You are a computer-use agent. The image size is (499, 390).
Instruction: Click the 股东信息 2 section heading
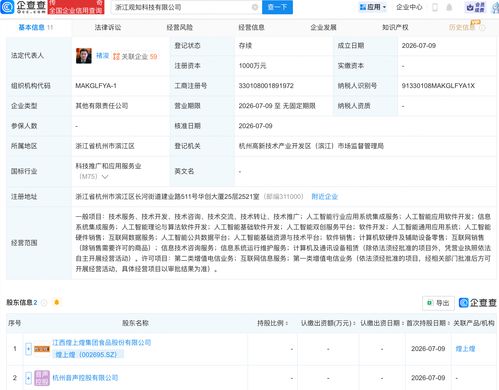(22, 303)
